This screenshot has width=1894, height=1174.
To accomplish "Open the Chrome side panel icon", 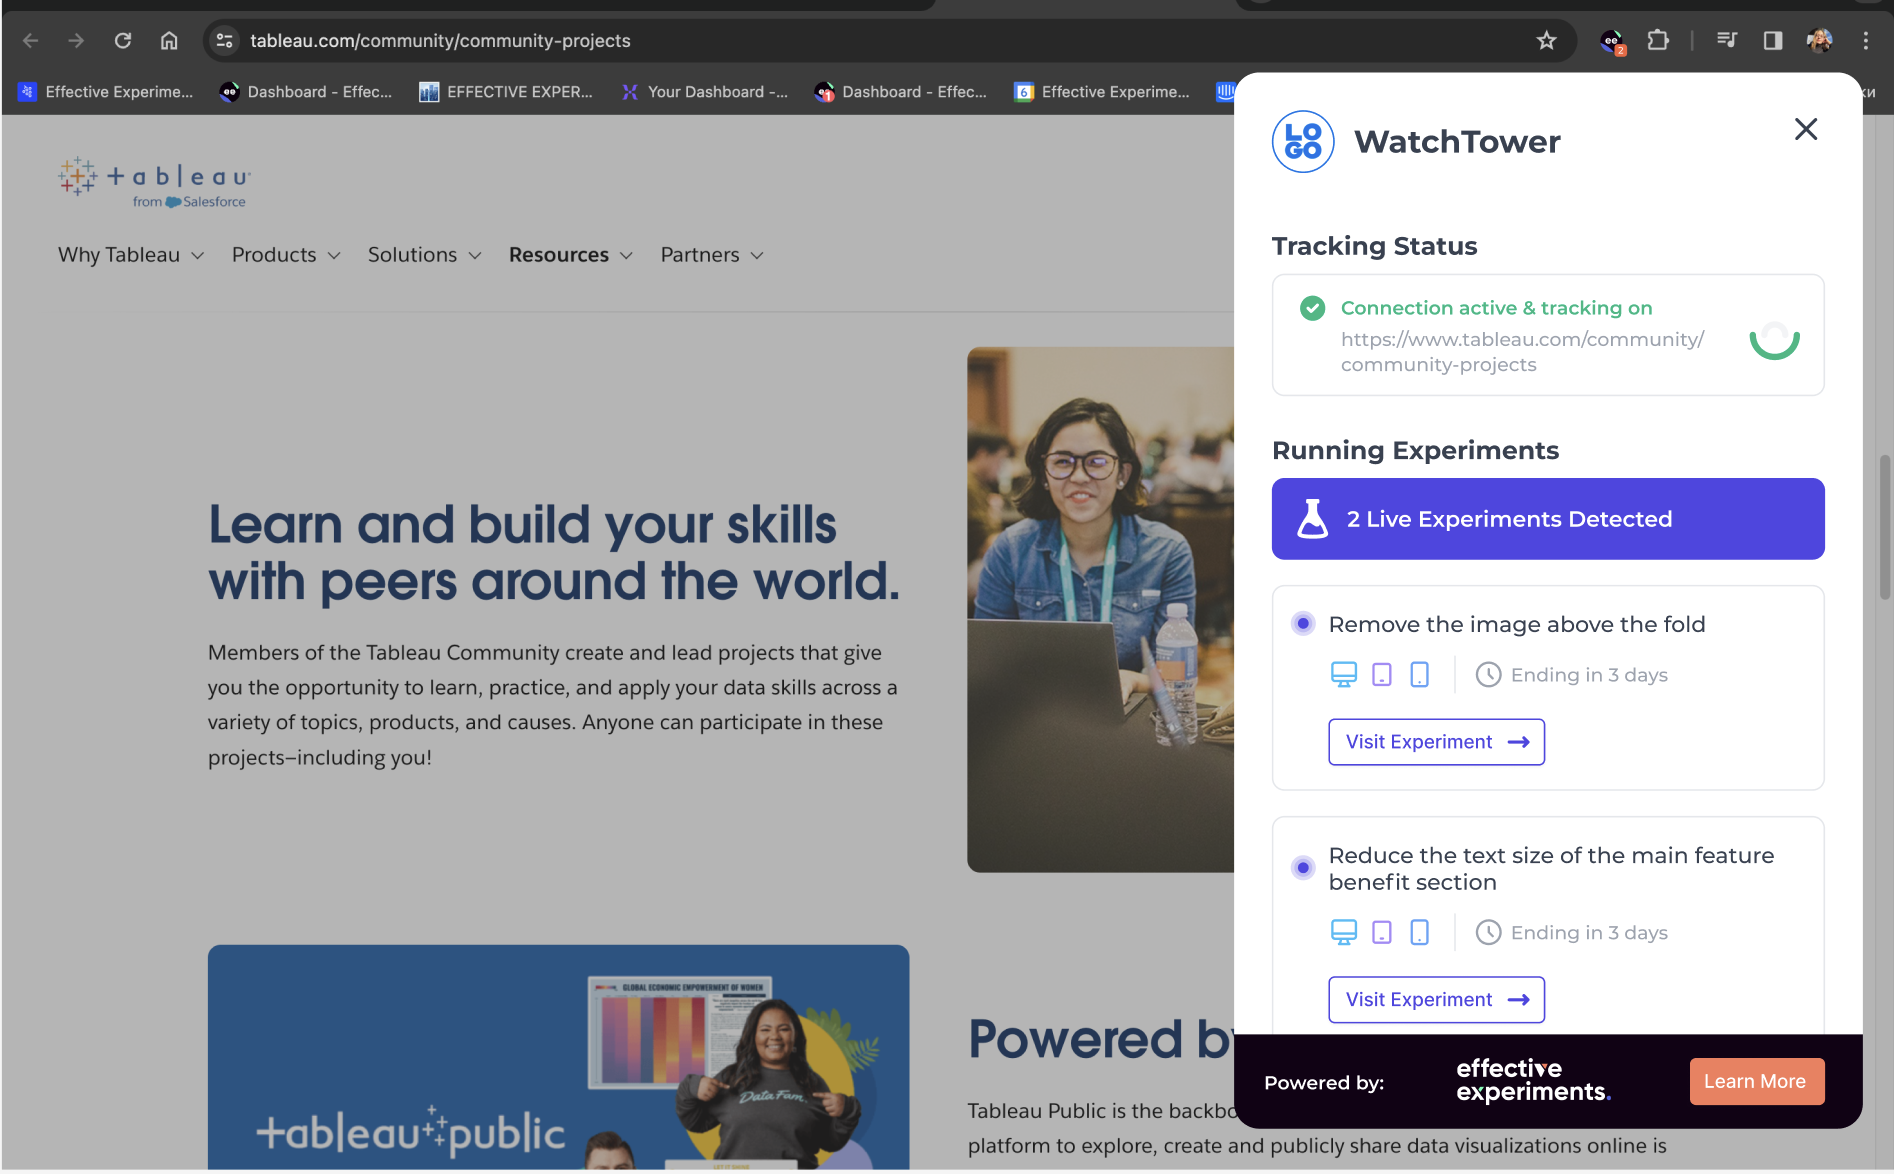I will pyautogui.click(x=1772, y=40).
